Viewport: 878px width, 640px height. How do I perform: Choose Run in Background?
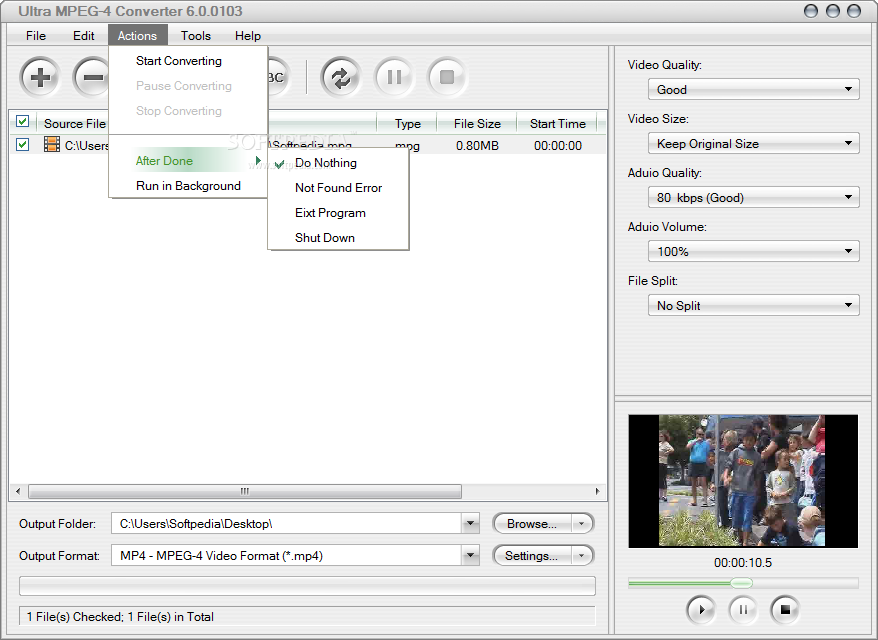(188, 185)
